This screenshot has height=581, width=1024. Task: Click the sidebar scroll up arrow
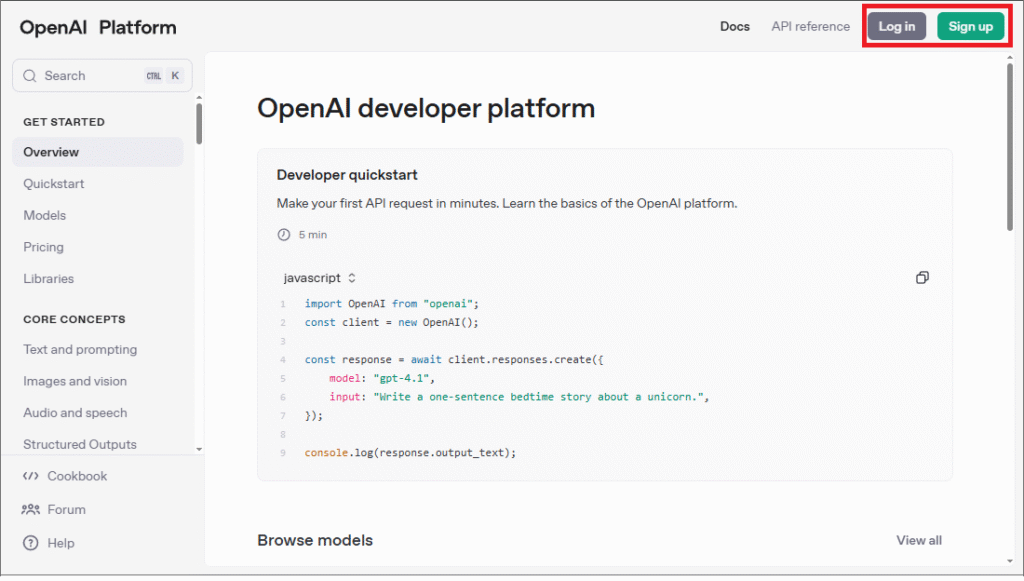(199, 98)
